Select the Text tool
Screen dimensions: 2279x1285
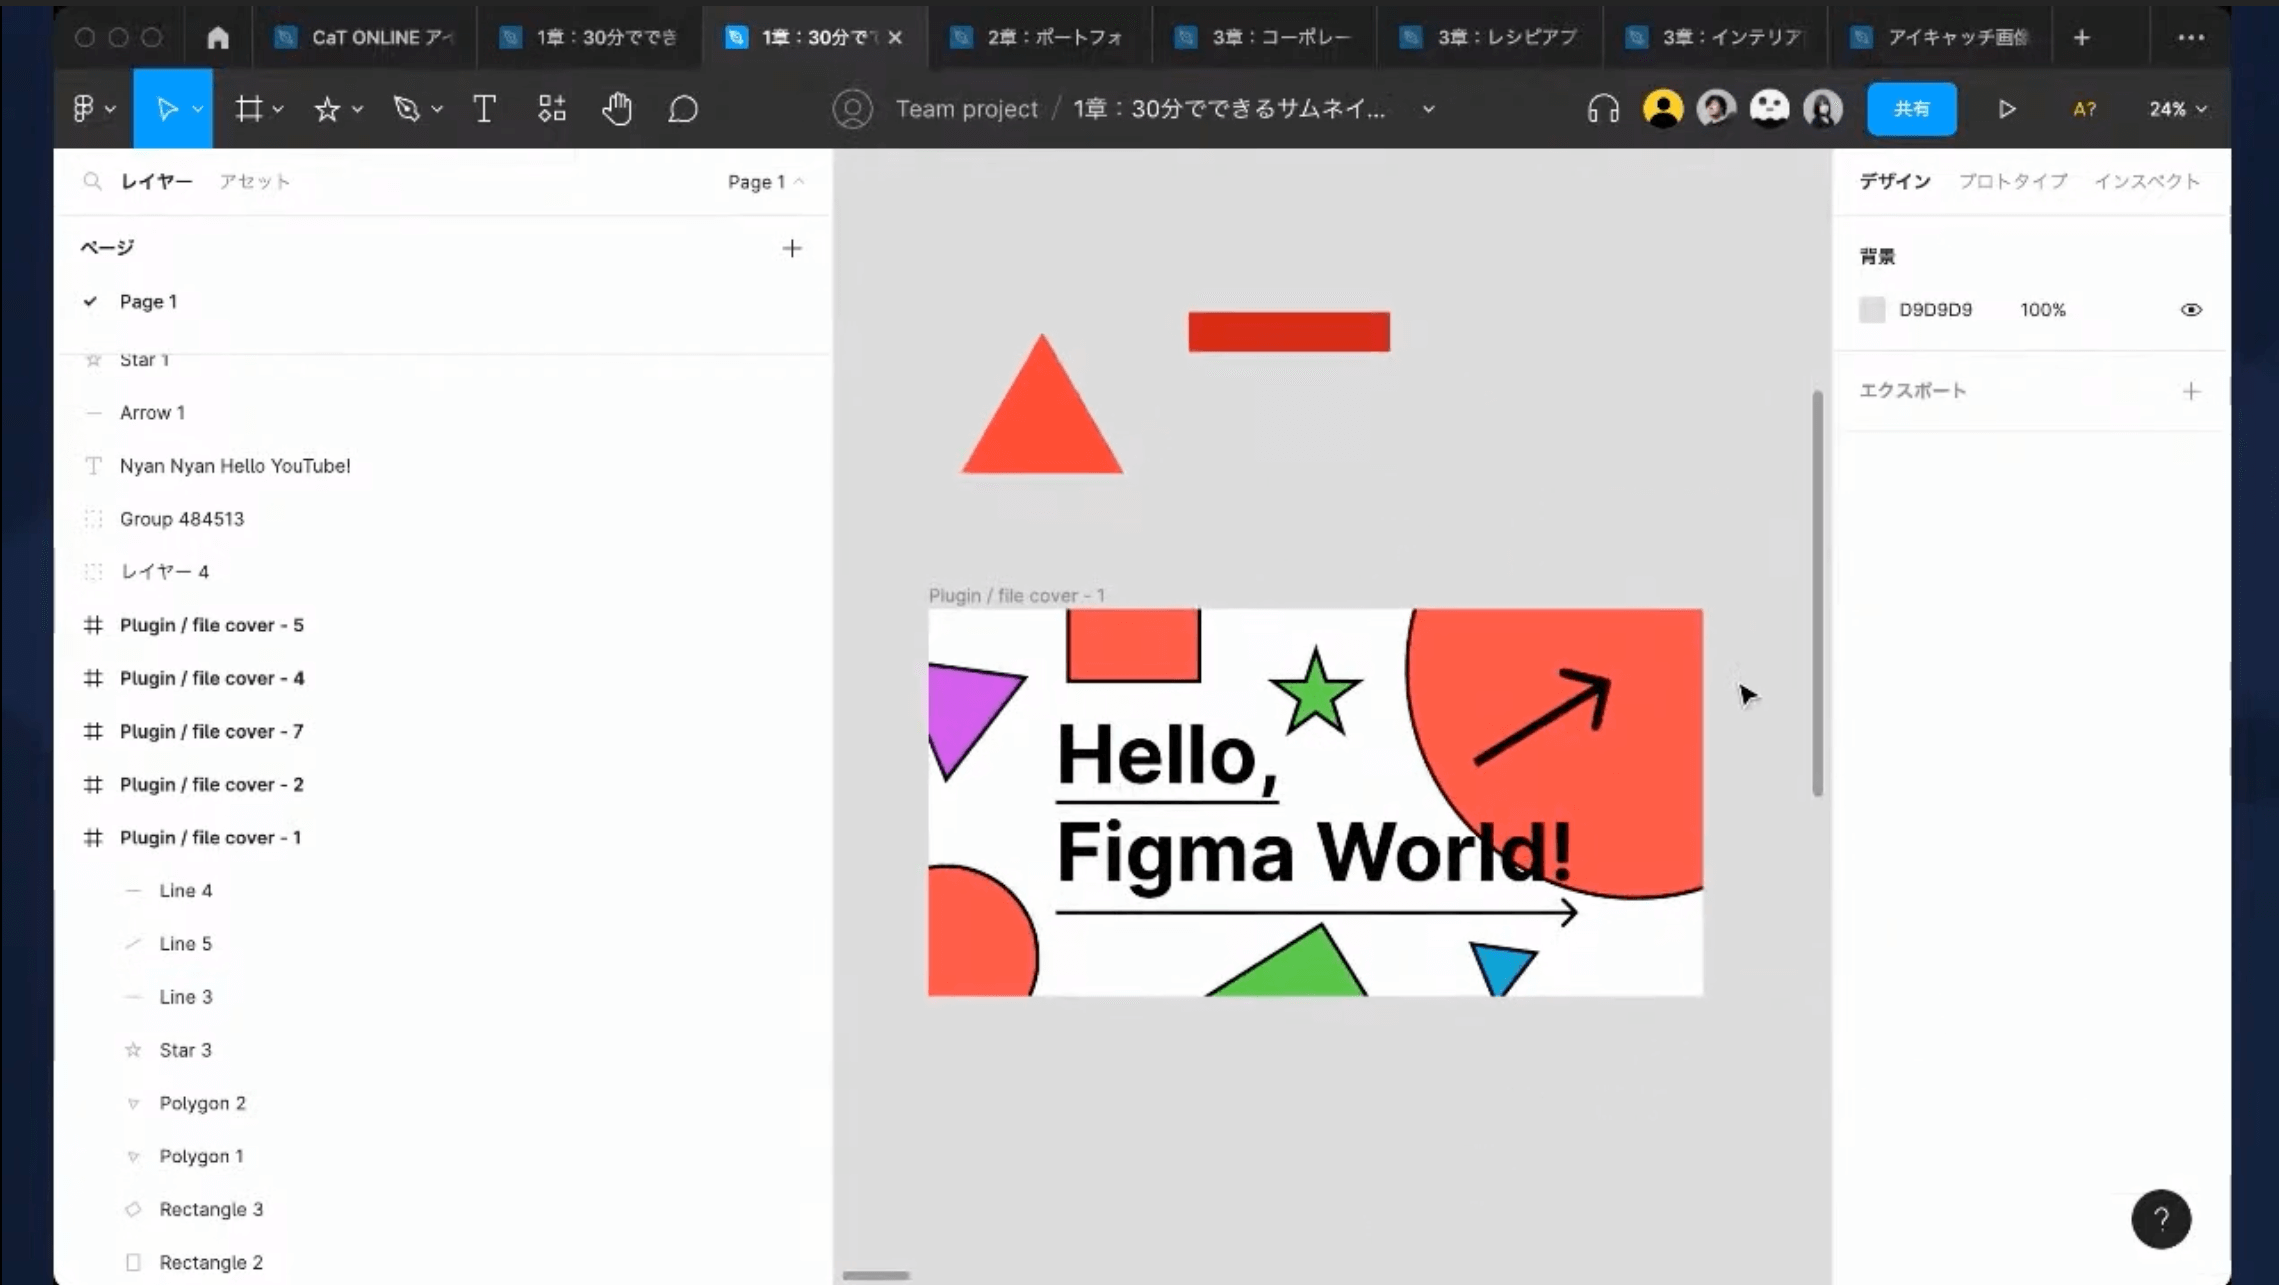484,108
